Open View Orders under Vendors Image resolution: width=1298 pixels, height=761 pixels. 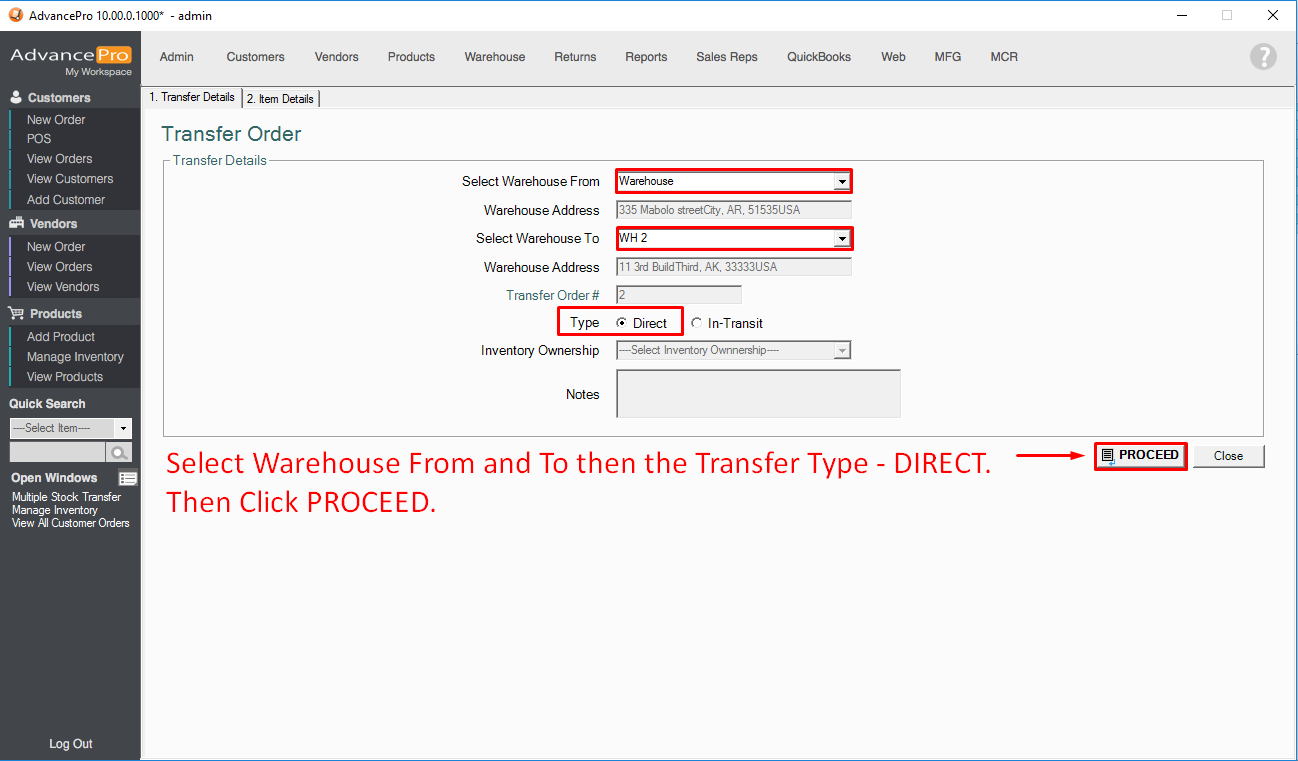(59, 267)
